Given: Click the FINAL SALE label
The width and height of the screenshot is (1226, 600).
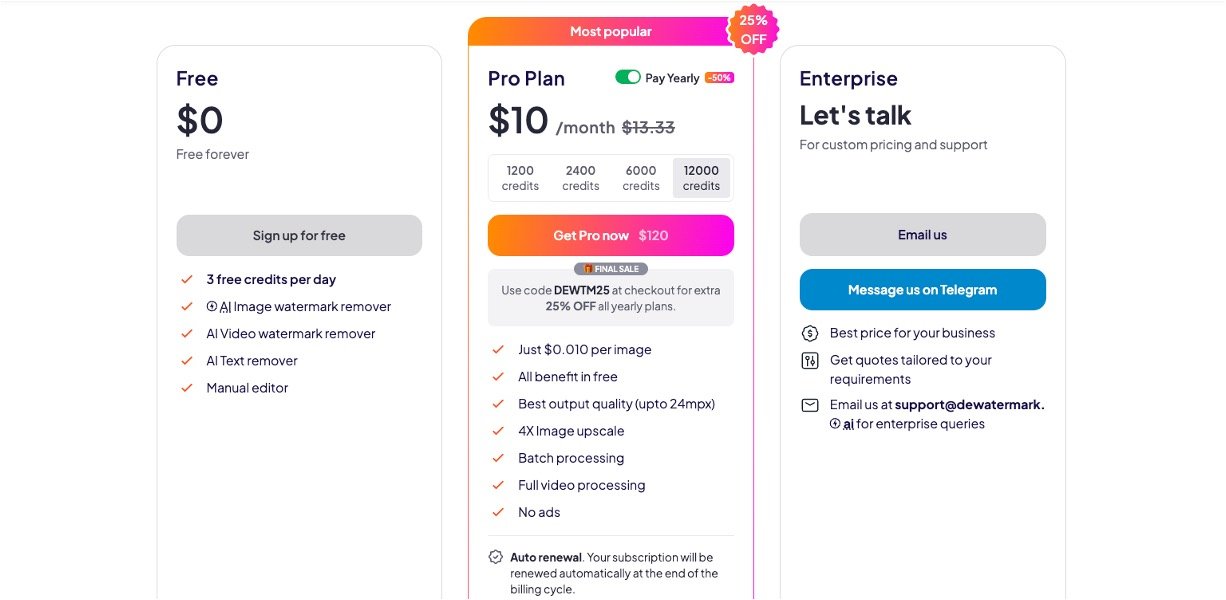Looking at the screenshot, I should coord(611,269).
